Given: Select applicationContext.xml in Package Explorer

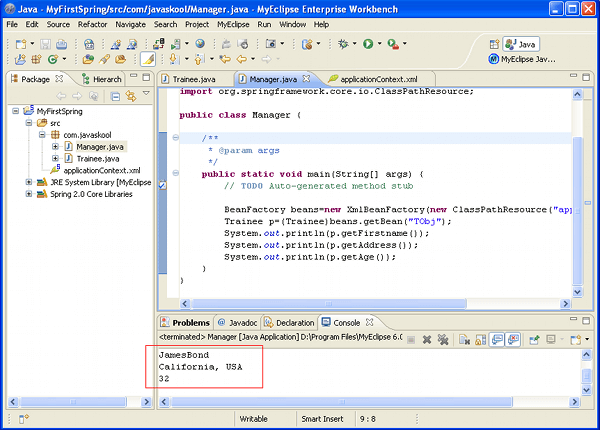Looking at the screenshot, I should click(x=102, y=170).
